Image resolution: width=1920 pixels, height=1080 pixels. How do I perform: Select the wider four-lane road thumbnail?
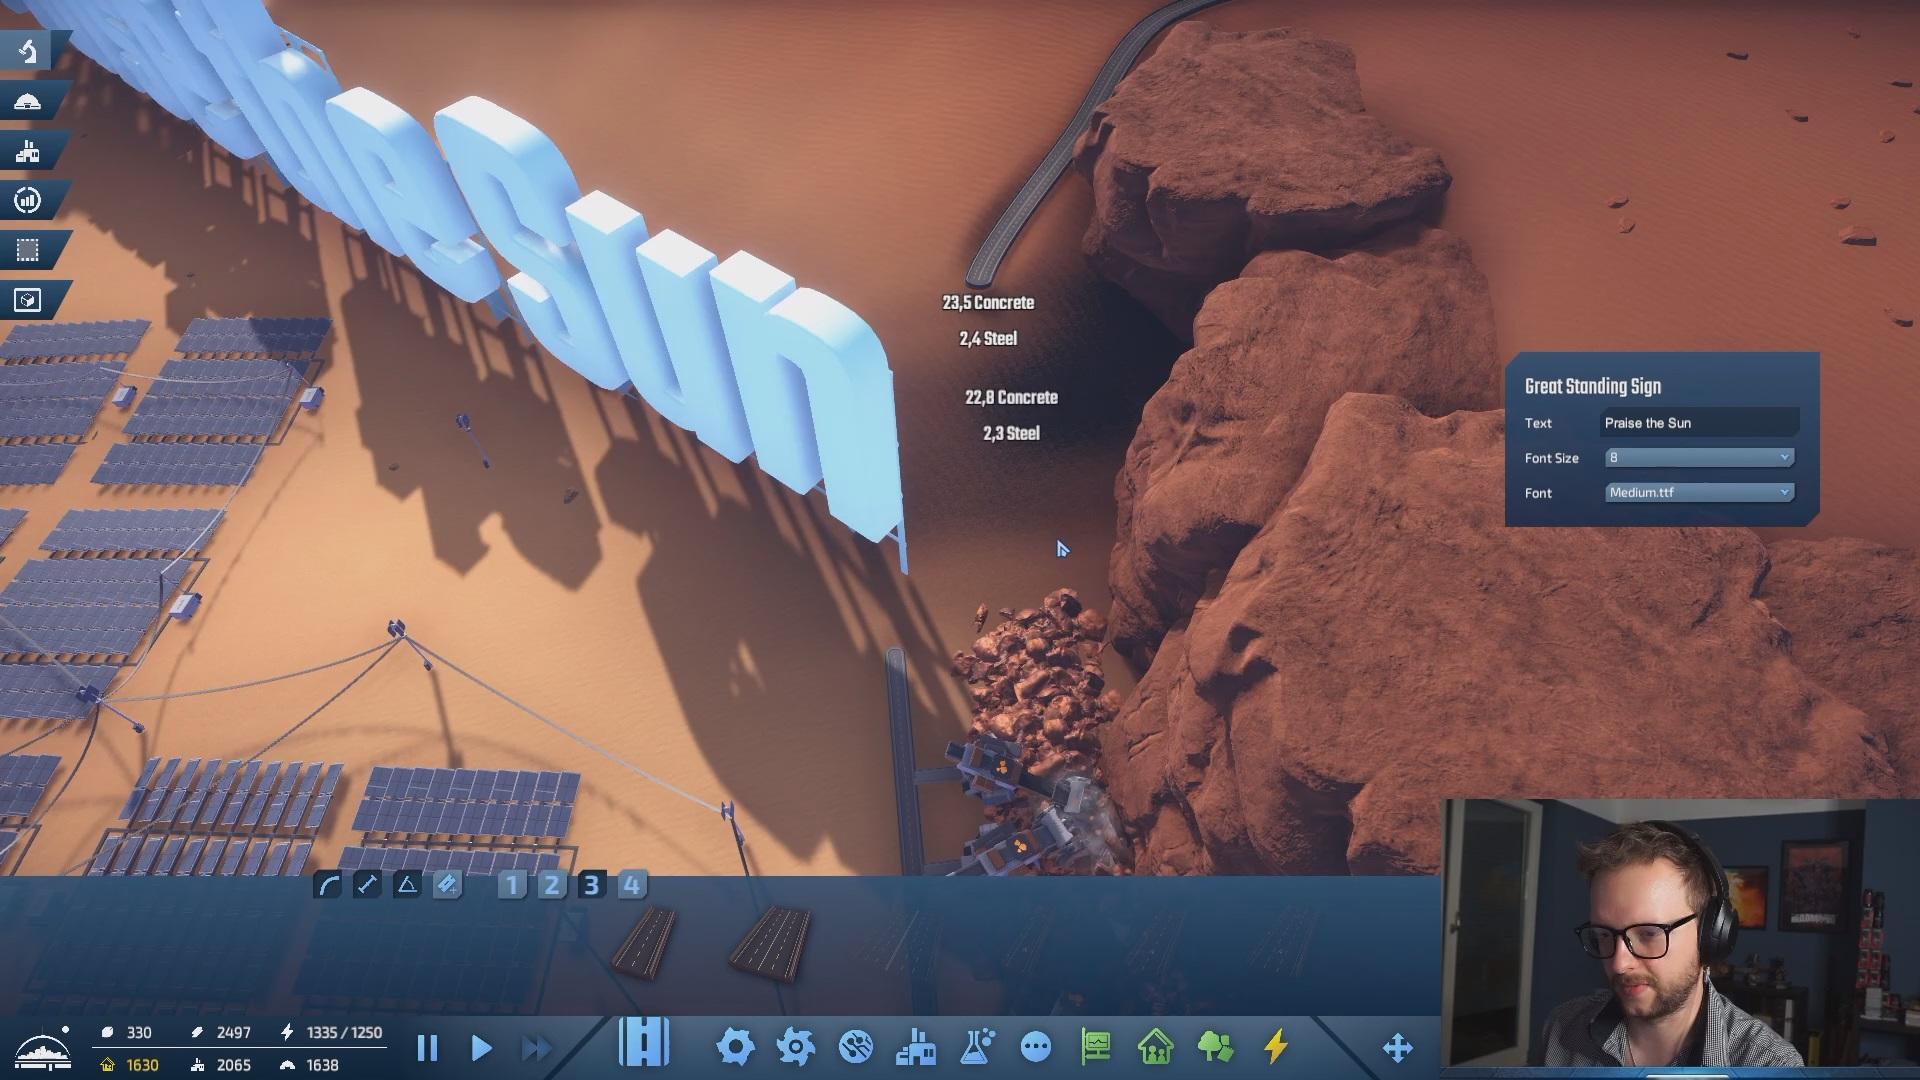pos(771,943)
